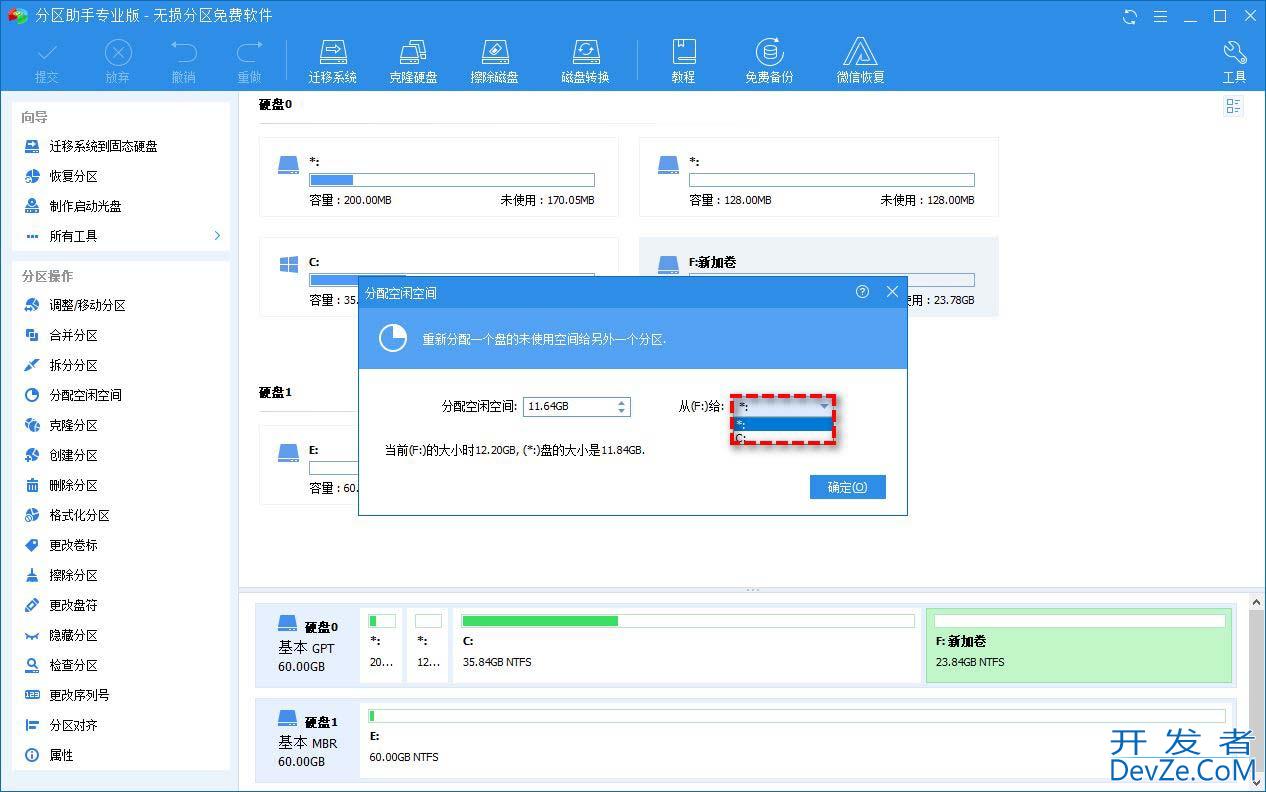Select the C: option in the dropdown list
The image size is (1266, 792).
pos(783,438)
